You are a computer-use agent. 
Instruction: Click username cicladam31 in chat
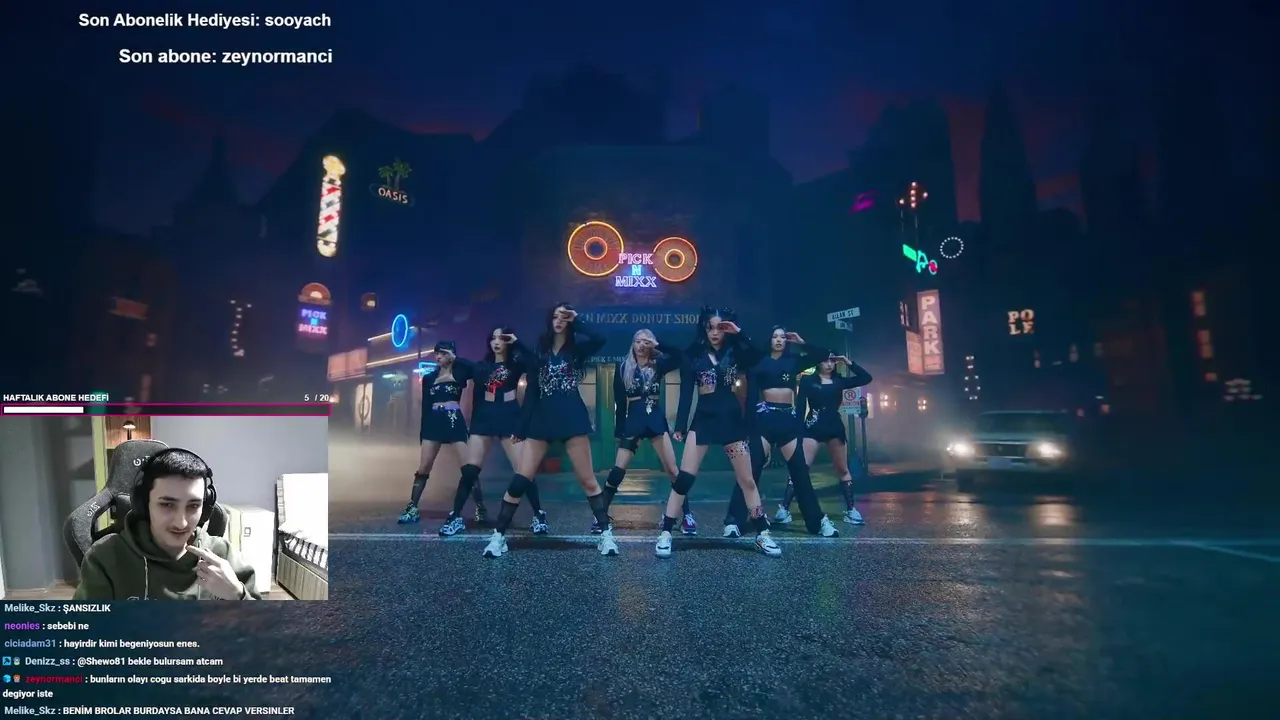30,644
